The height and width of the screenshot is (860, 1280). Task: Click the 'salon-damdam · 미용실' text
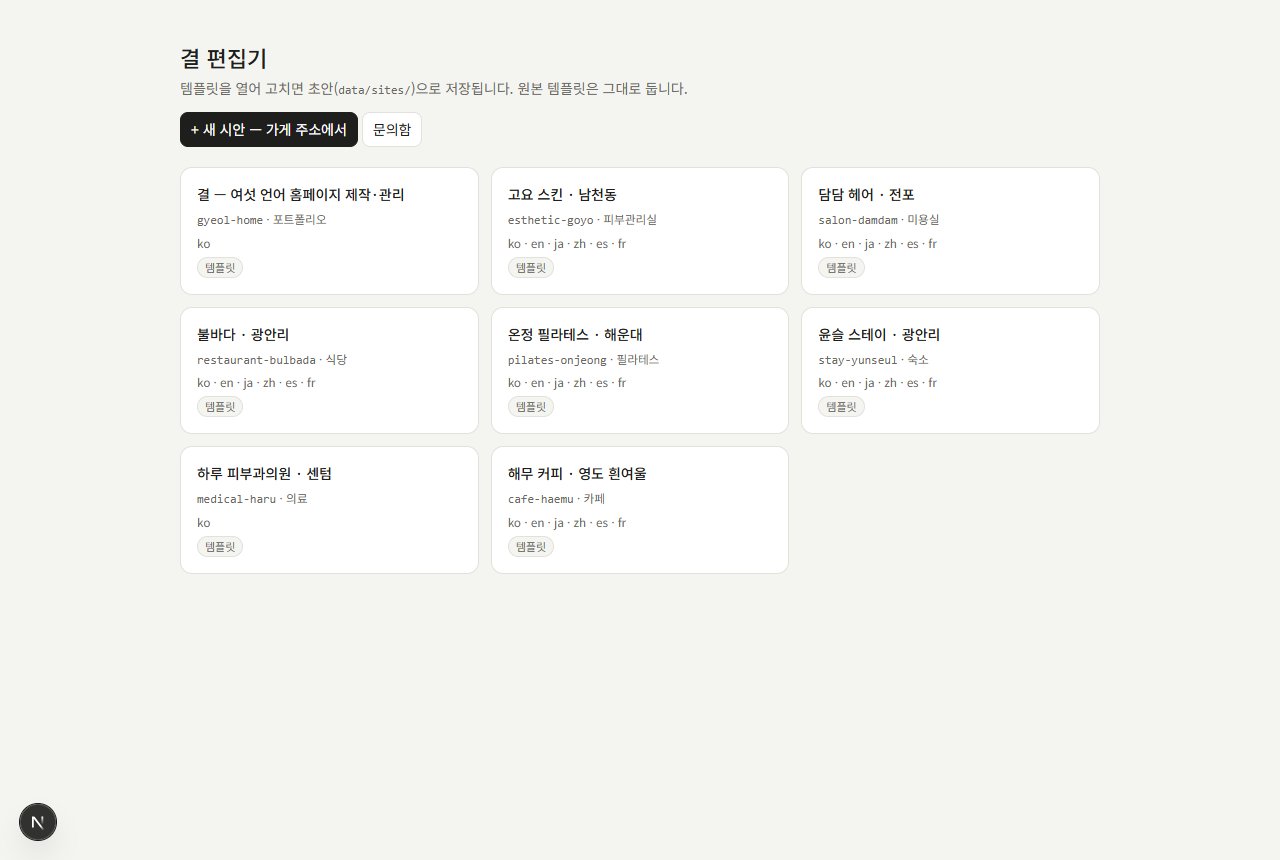coord(879,220)
